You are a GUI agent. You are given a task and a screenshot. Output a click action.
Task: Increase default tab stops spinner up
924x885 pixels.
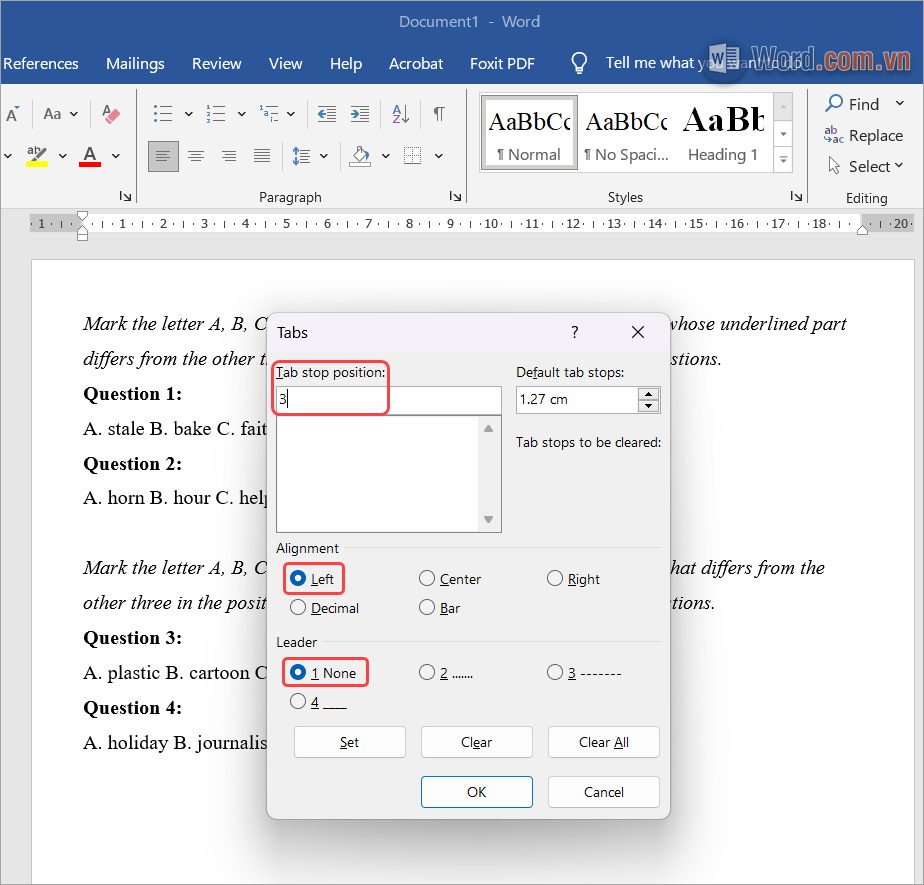coord(648,394)
